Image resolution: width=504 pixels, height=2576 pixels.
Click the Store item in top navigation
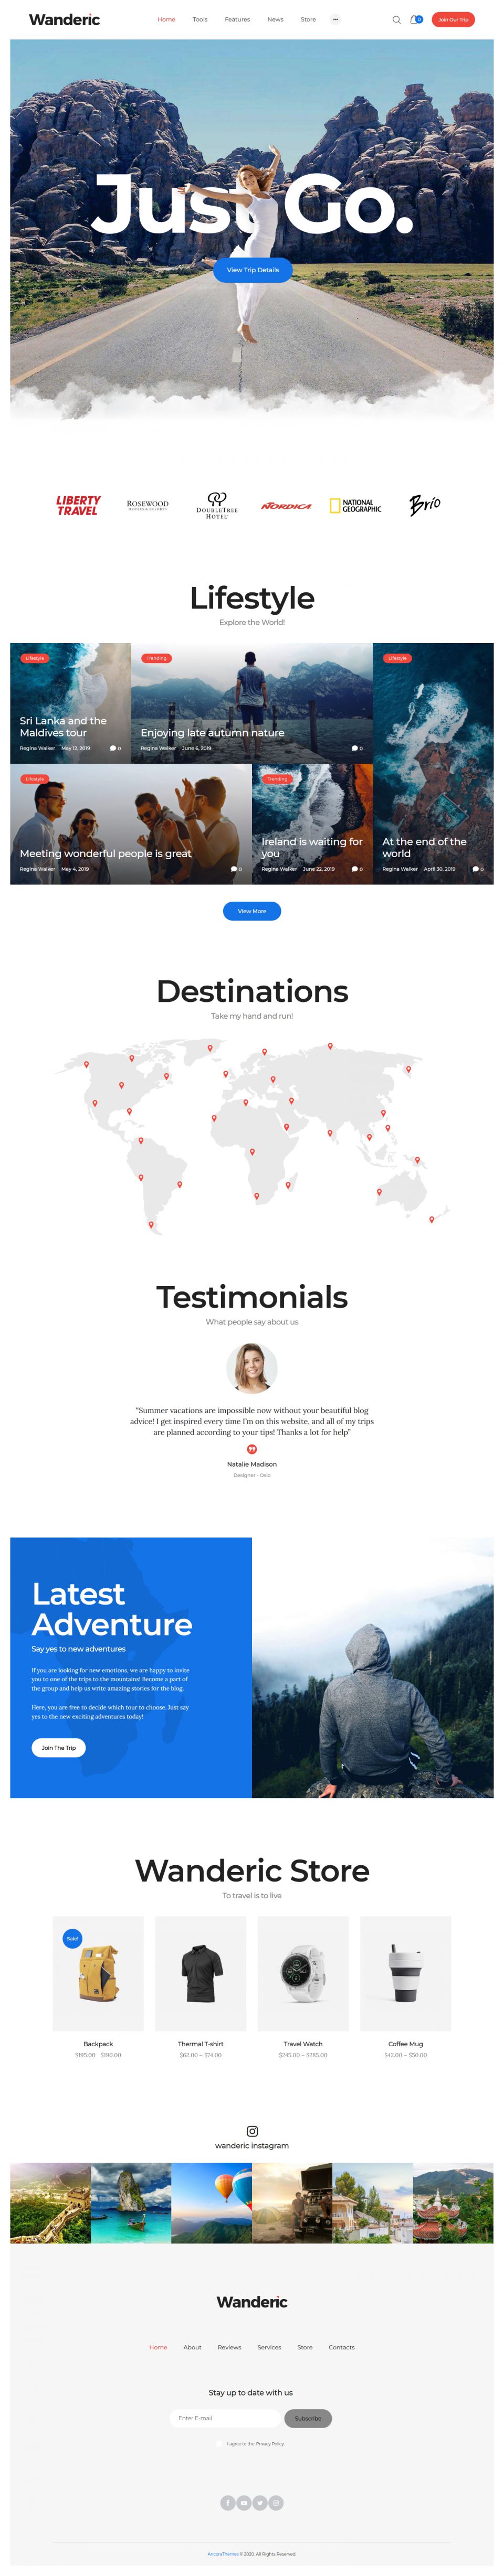click(308, 20)
